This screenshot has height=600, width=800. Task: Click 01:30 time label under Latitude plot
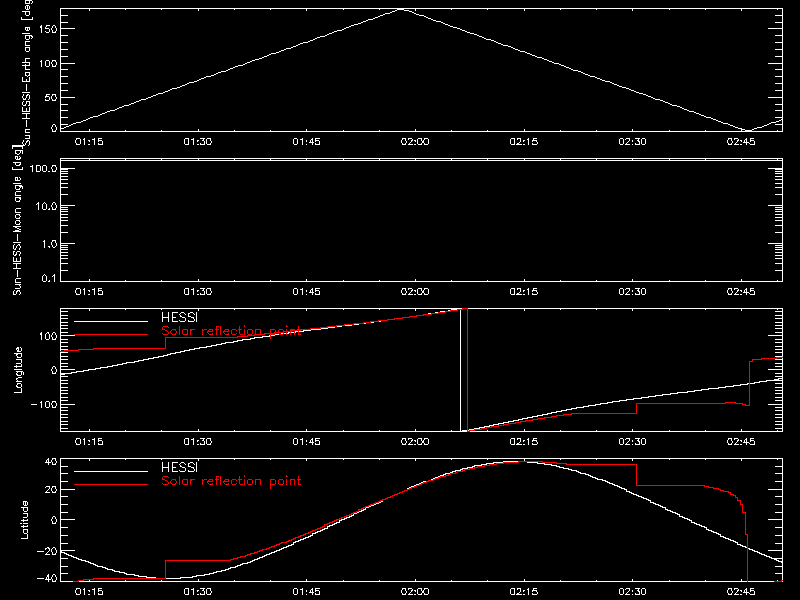198,591
